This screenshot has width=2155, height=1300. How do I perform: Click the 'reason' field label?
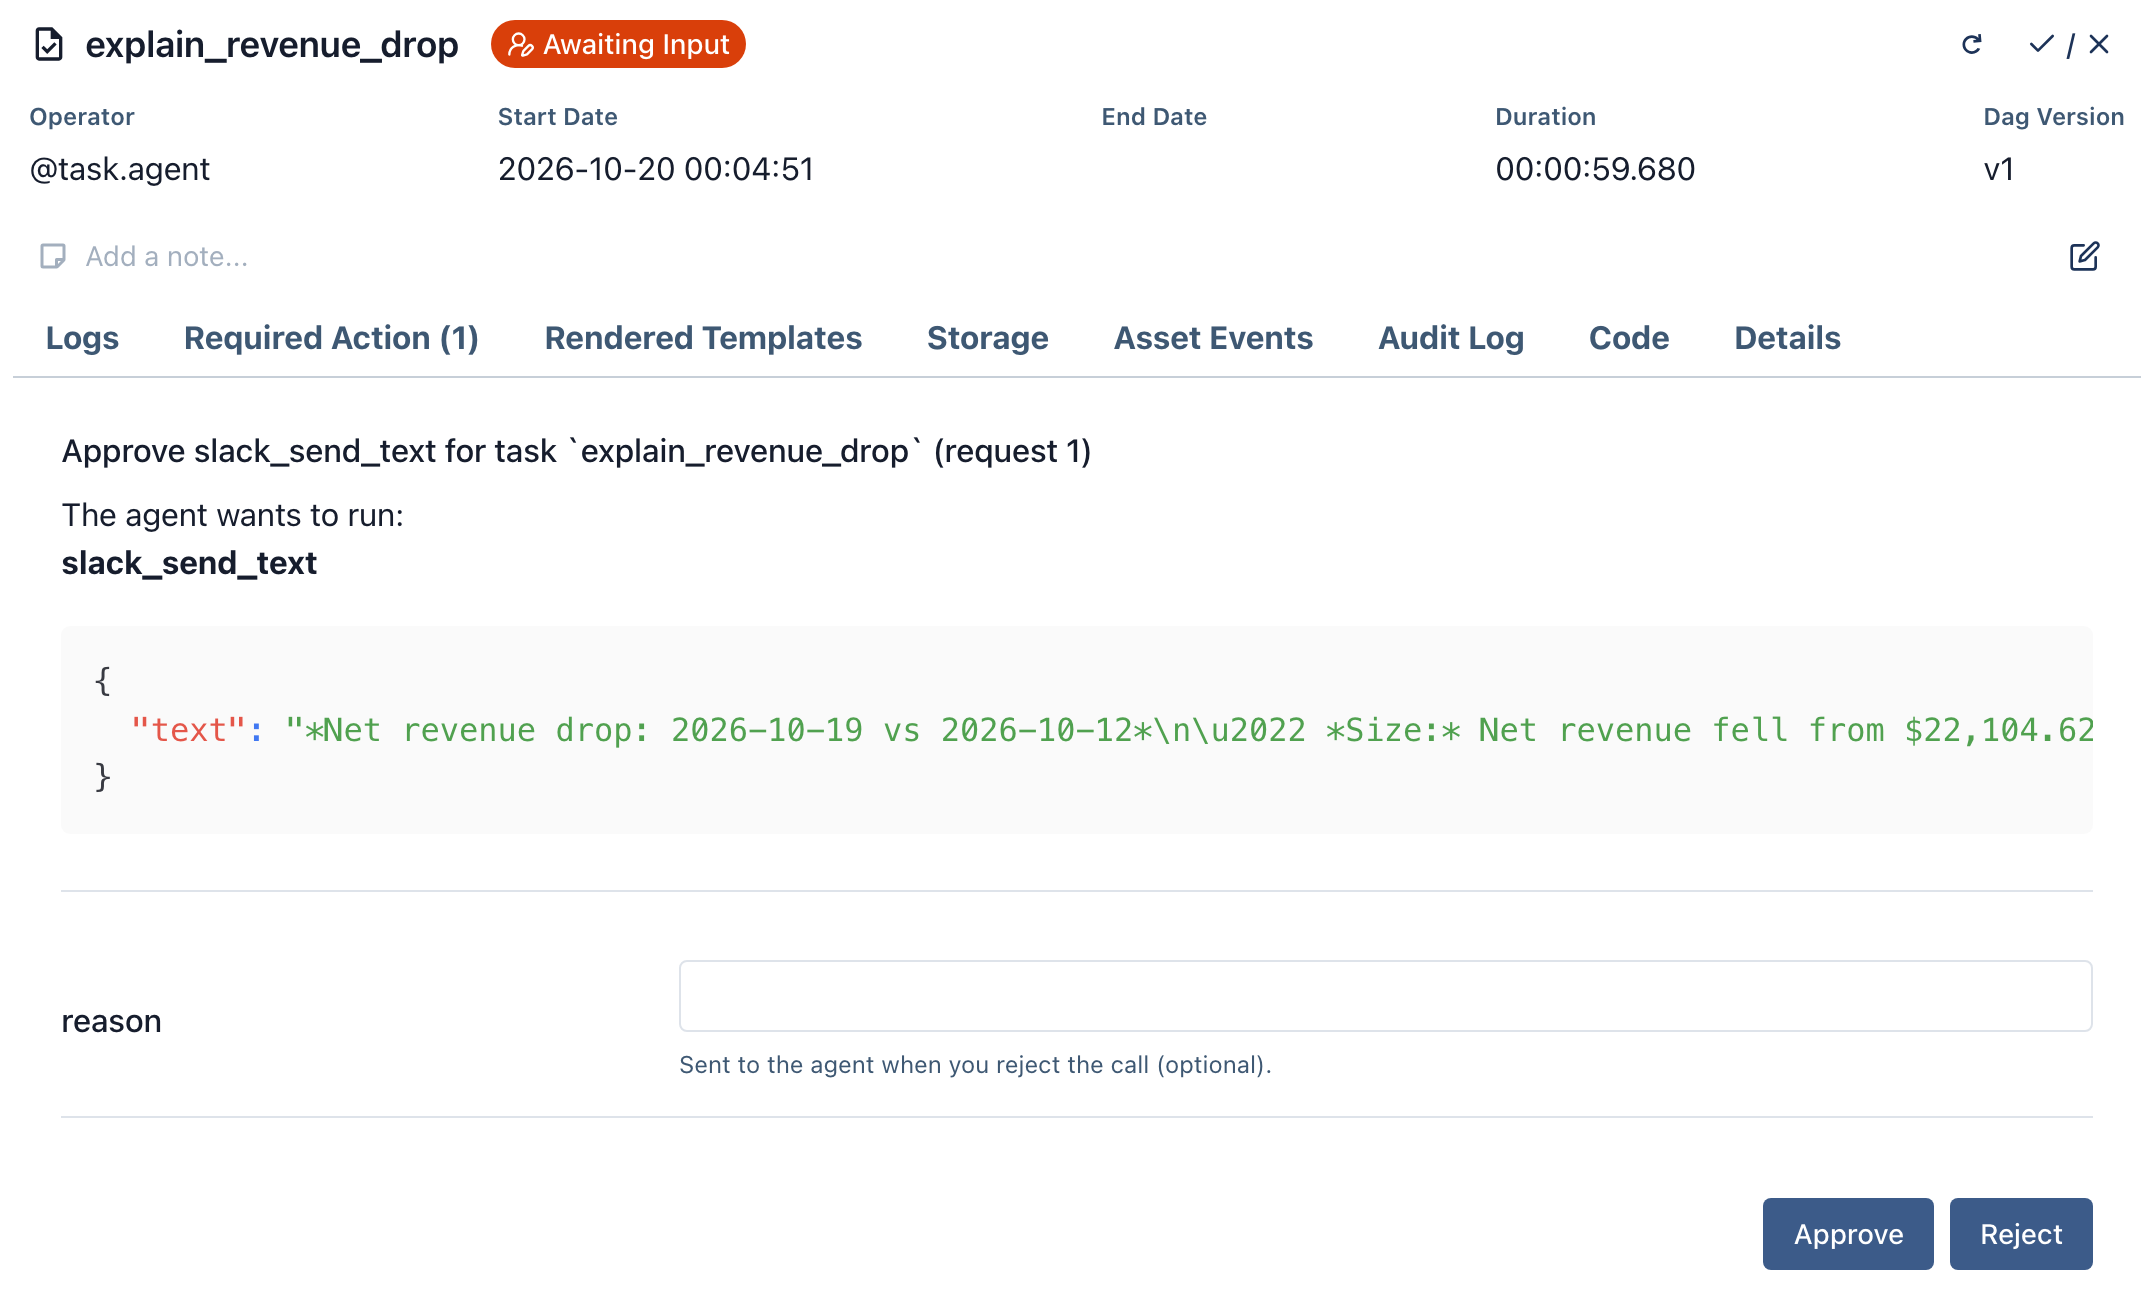click(111, 1021)
